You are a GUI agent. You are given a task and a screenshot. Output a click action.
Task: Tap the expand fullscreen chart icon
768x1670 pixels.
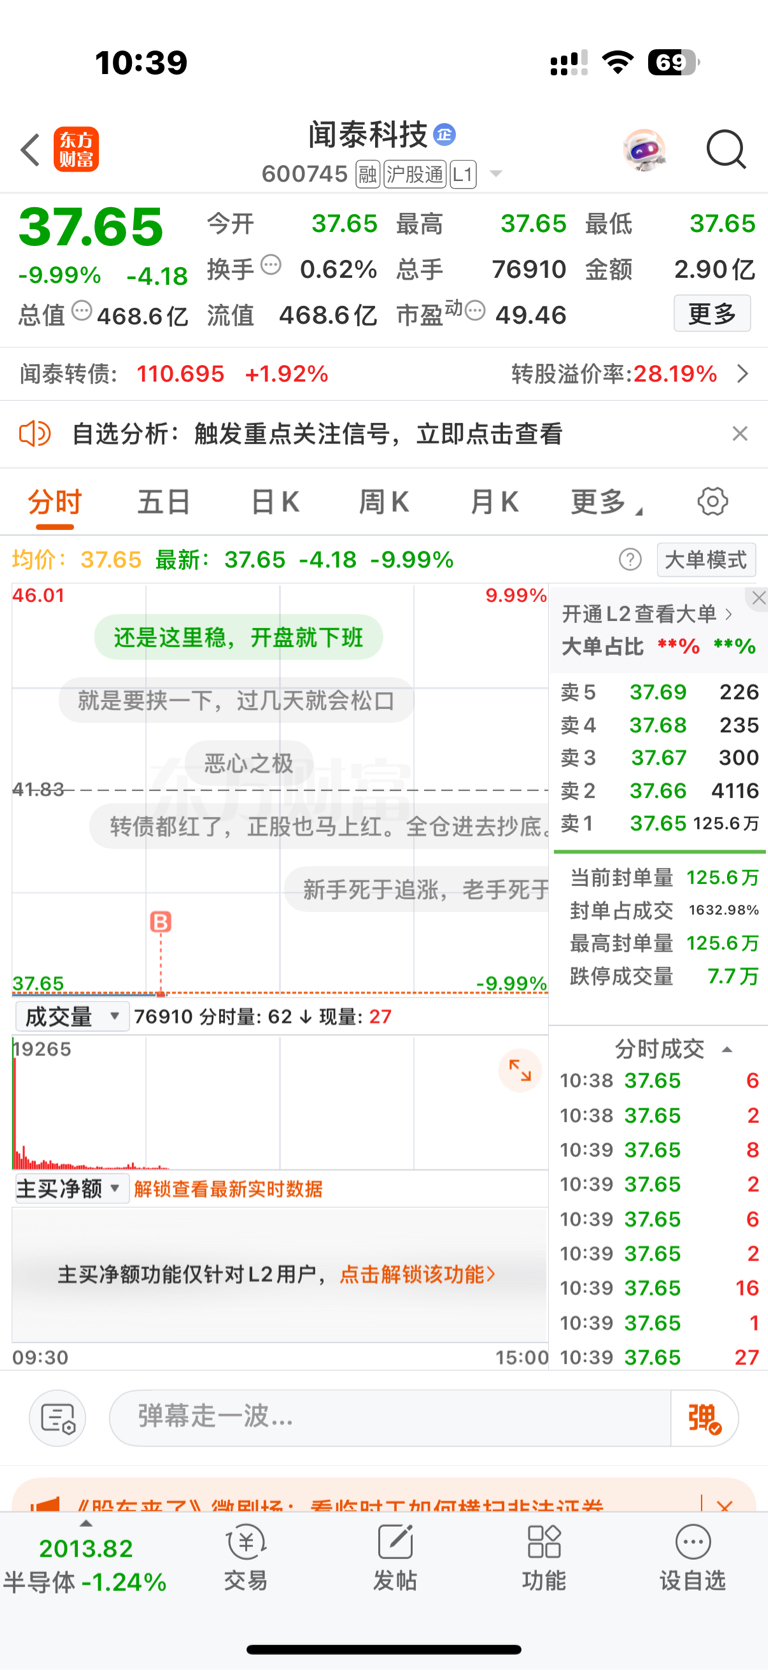coord(520,1071)
